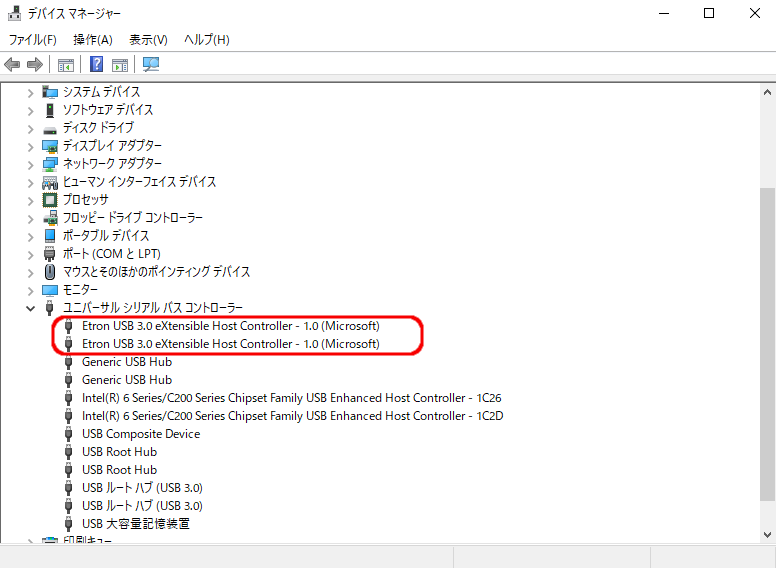Select the ソフトウェア デバイス category icon
This screenshot has width=776, height=569.
(x=49, y=110)
